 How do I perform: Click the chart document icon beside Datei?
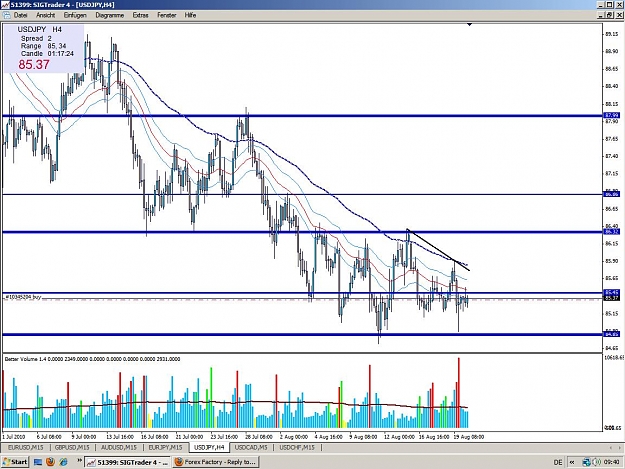6,15
